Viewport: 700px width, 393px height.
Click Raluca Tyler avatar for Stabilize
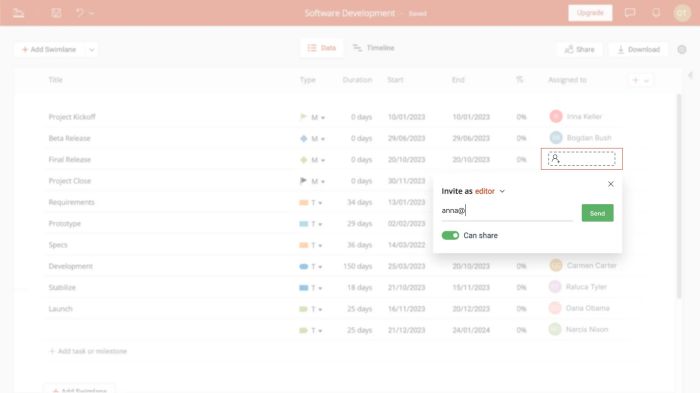[x=555, y=286]
